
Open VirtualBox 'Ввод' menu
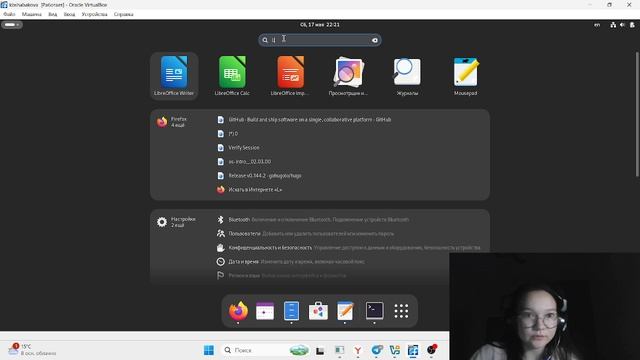69,14
